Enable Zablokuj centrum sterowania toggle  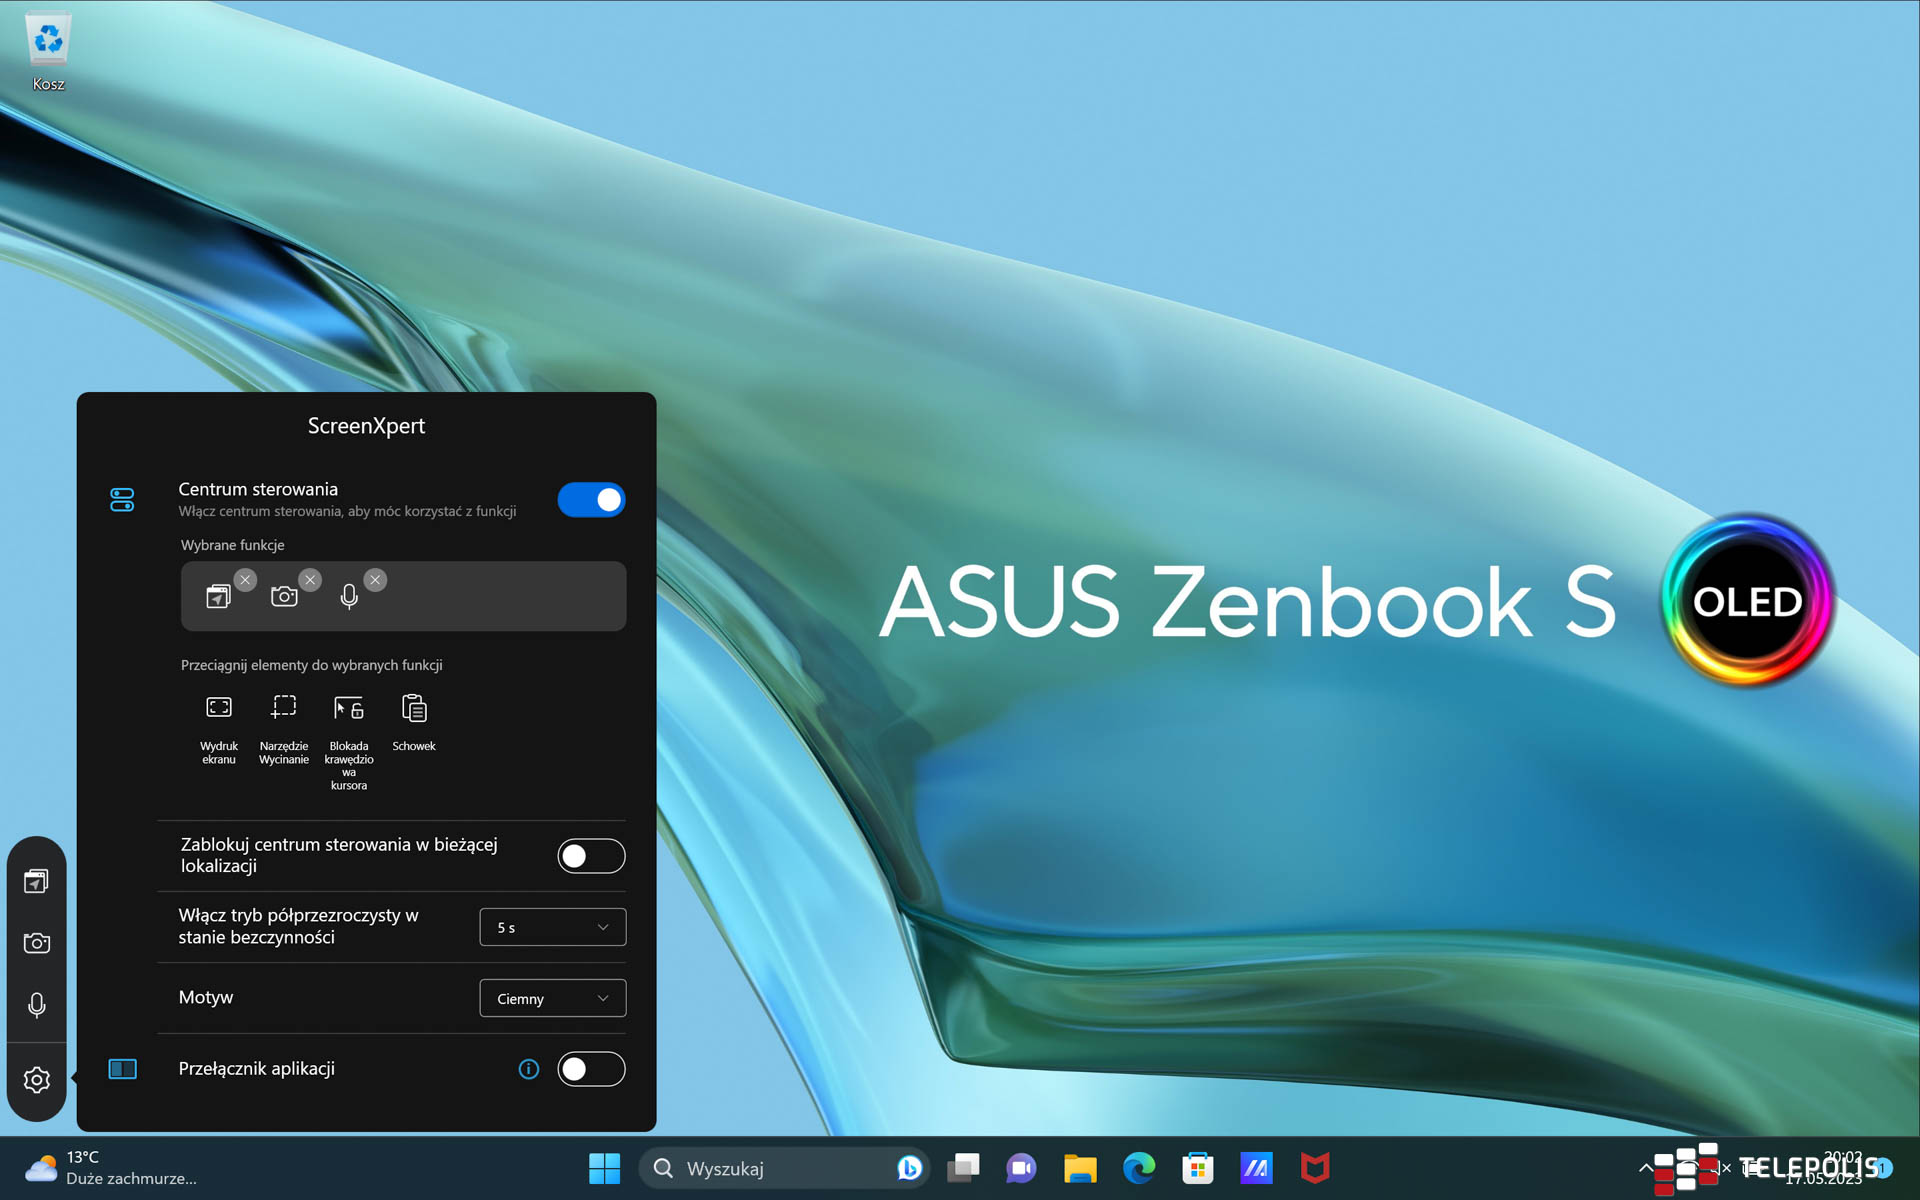click(591, 856)
